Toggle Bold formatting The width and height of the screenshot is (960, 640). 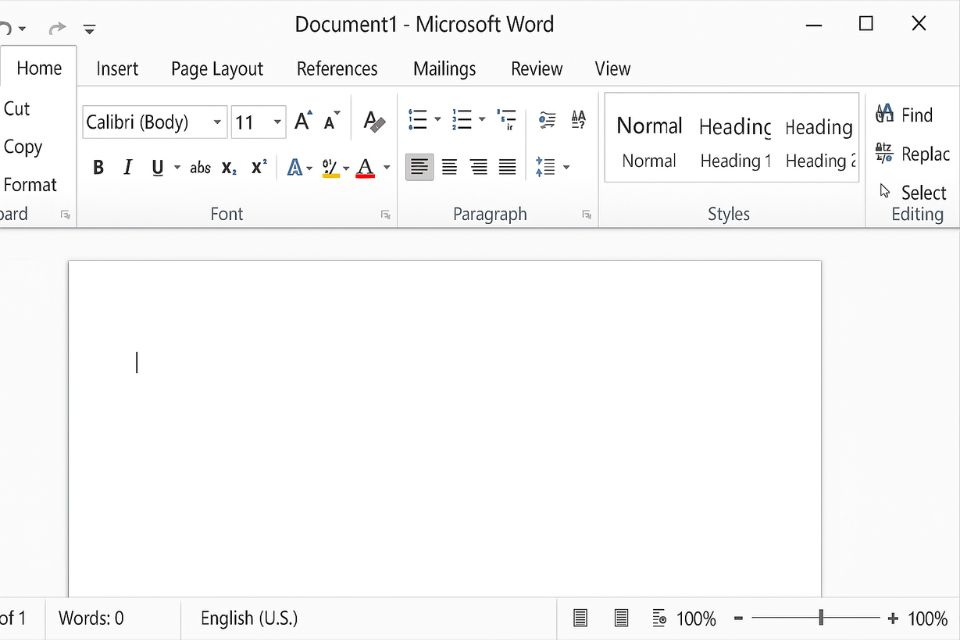tap(98, 168)
